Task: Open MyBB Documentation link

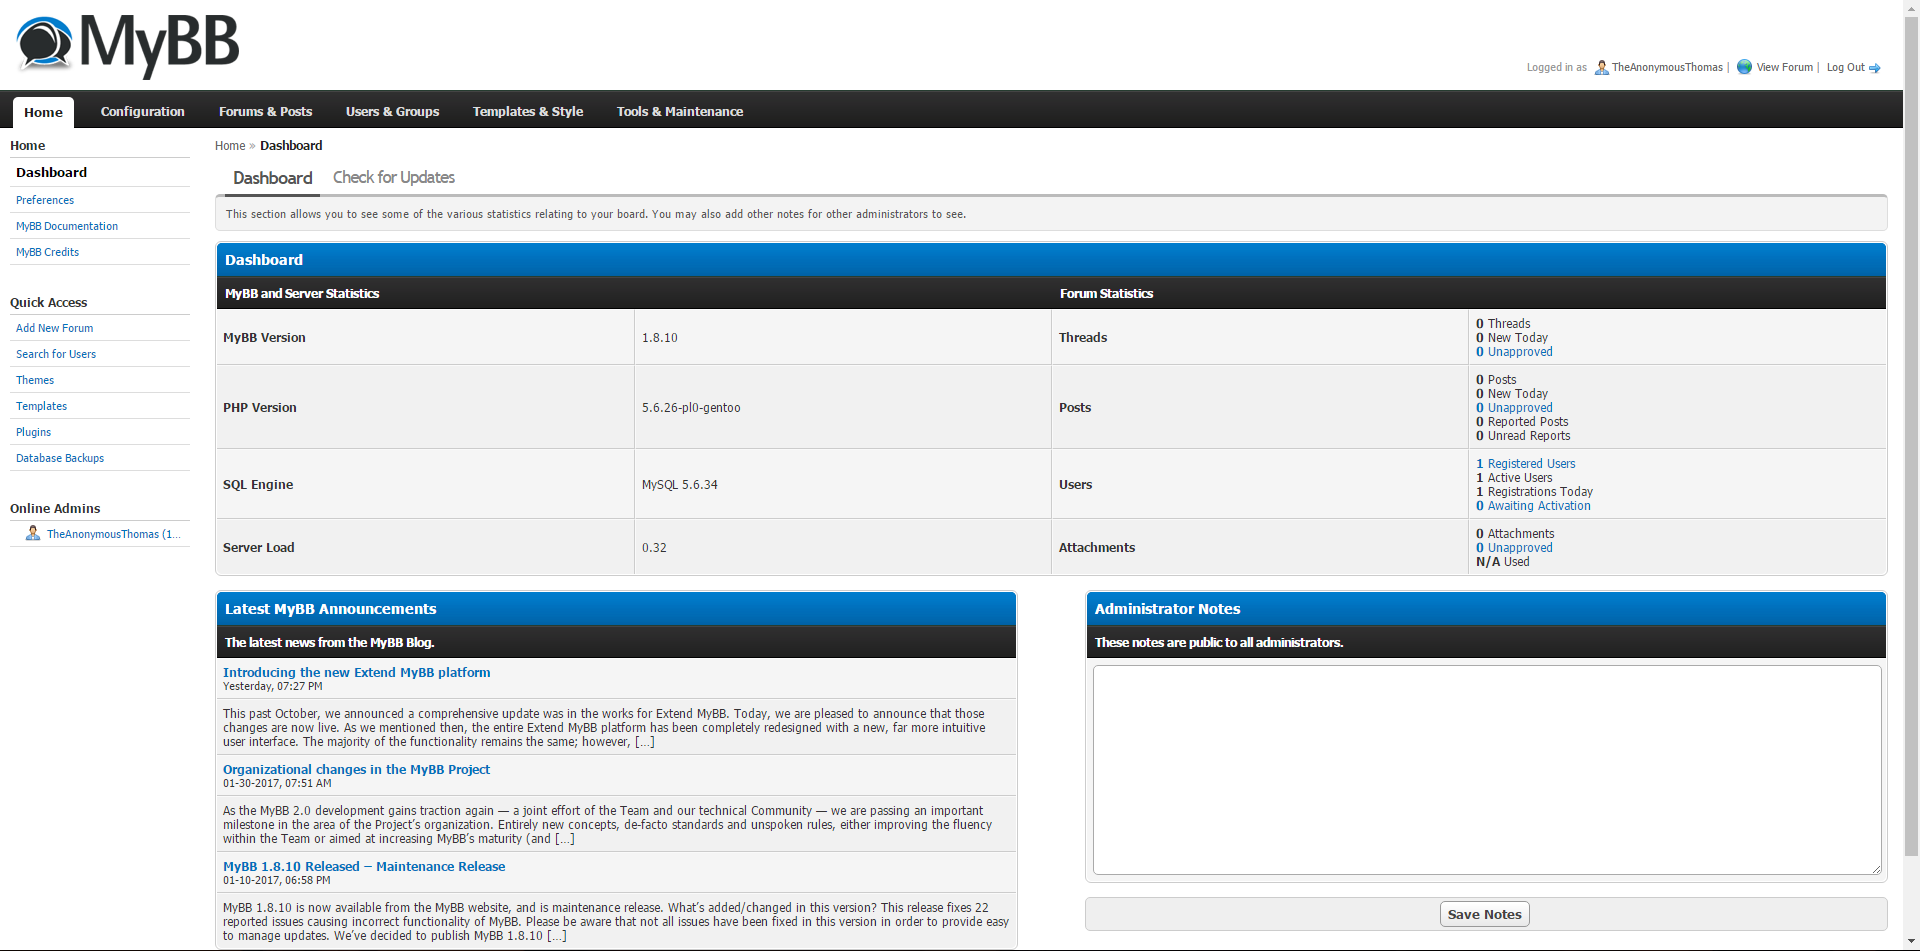Action: [67, 226]
